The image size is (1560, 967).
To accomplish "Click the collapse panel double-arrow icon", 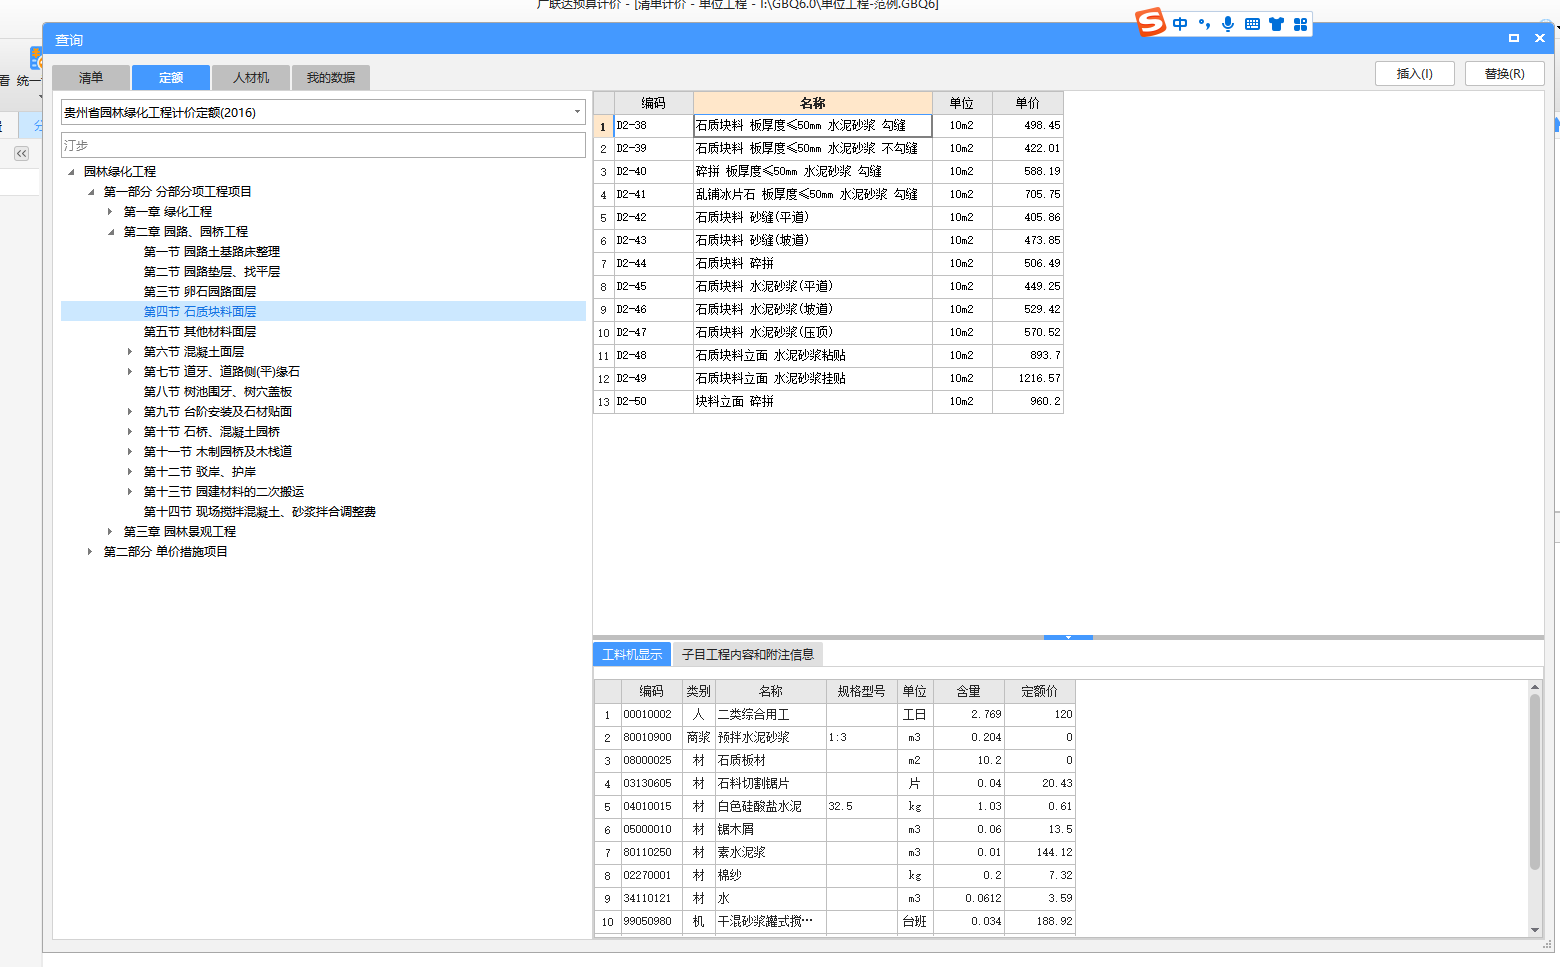I will (x=21, y=153).
